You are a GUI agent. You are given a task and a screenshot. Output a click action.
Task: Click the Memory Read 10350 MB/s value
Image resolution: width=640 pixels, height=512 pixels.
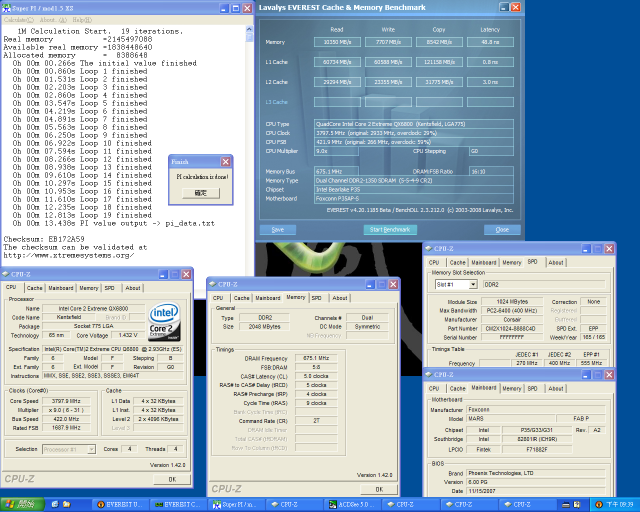pos(337,42)
